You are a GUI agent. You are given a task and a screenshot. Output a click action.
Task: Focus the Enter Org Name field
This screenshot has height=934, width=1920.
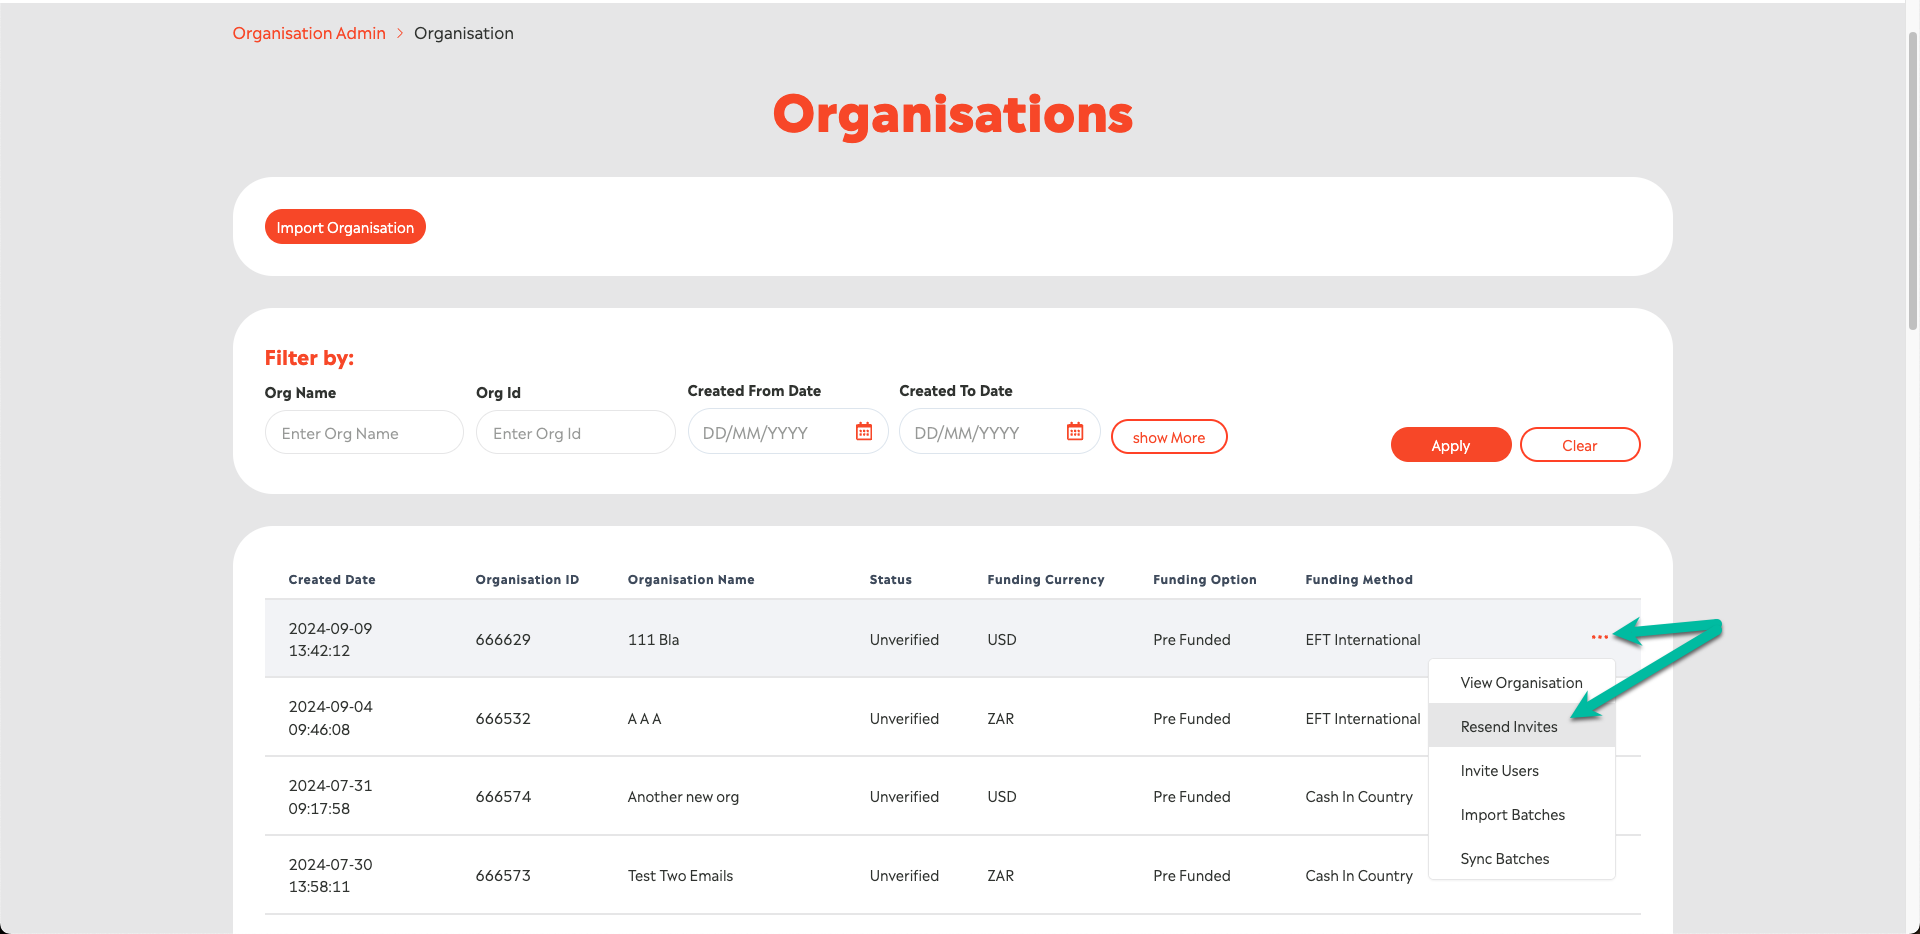pyautogui.click(x=364, y=433)
